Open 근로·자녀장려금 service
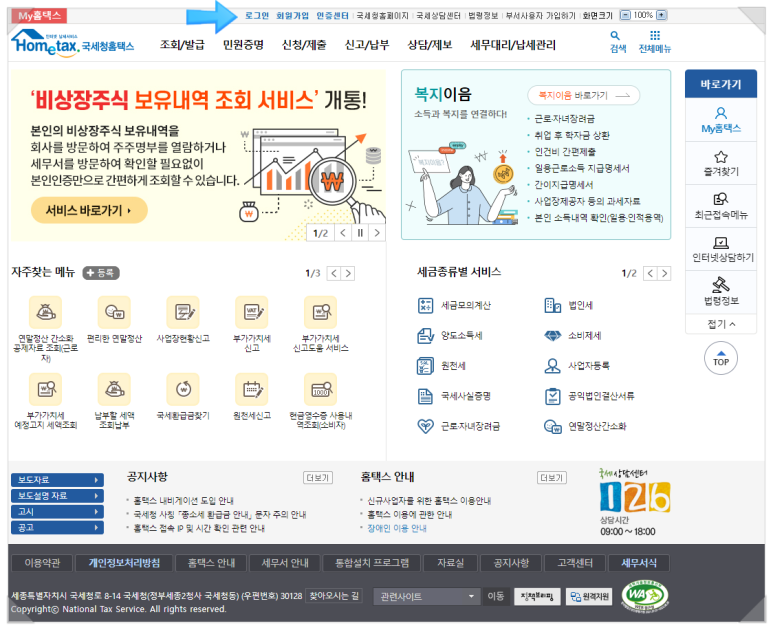This screenshot has width=773, height=630. click(458, 426)
